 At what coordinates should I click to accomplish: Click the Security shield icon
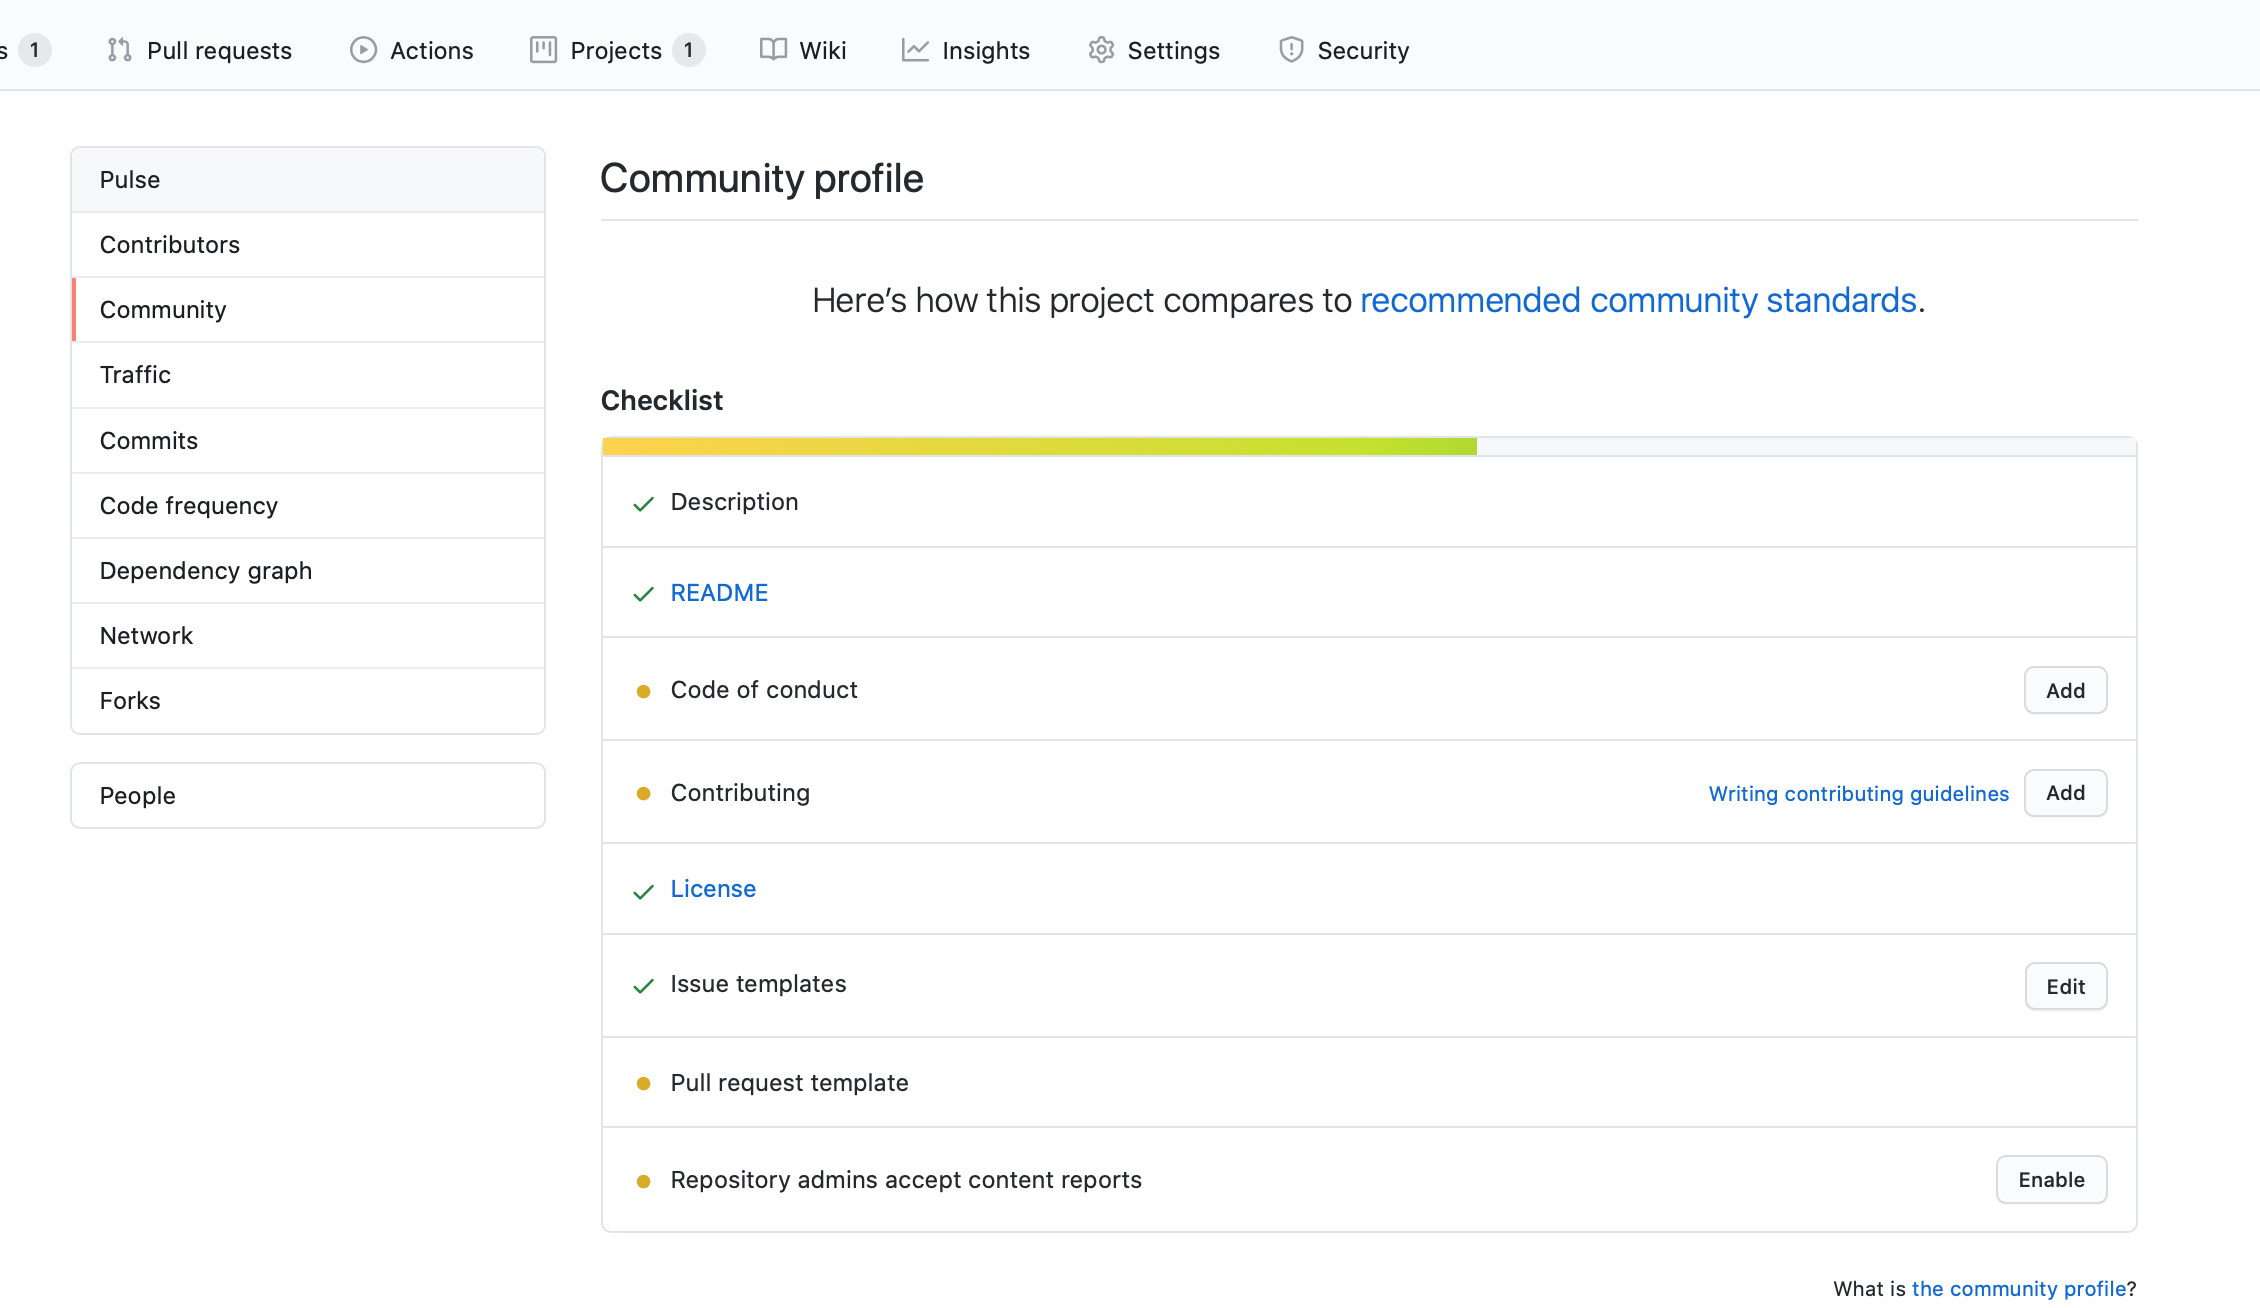click(x=1291, y=50)
